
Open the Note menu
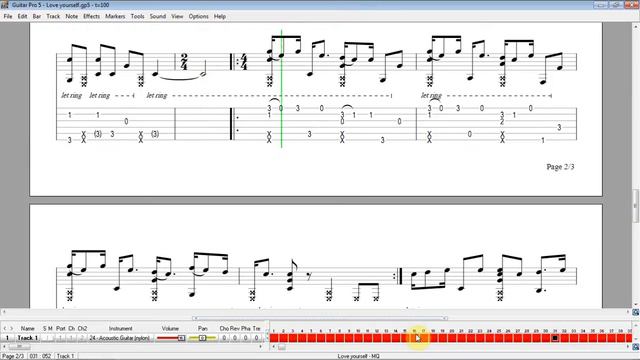pos(71,16)
